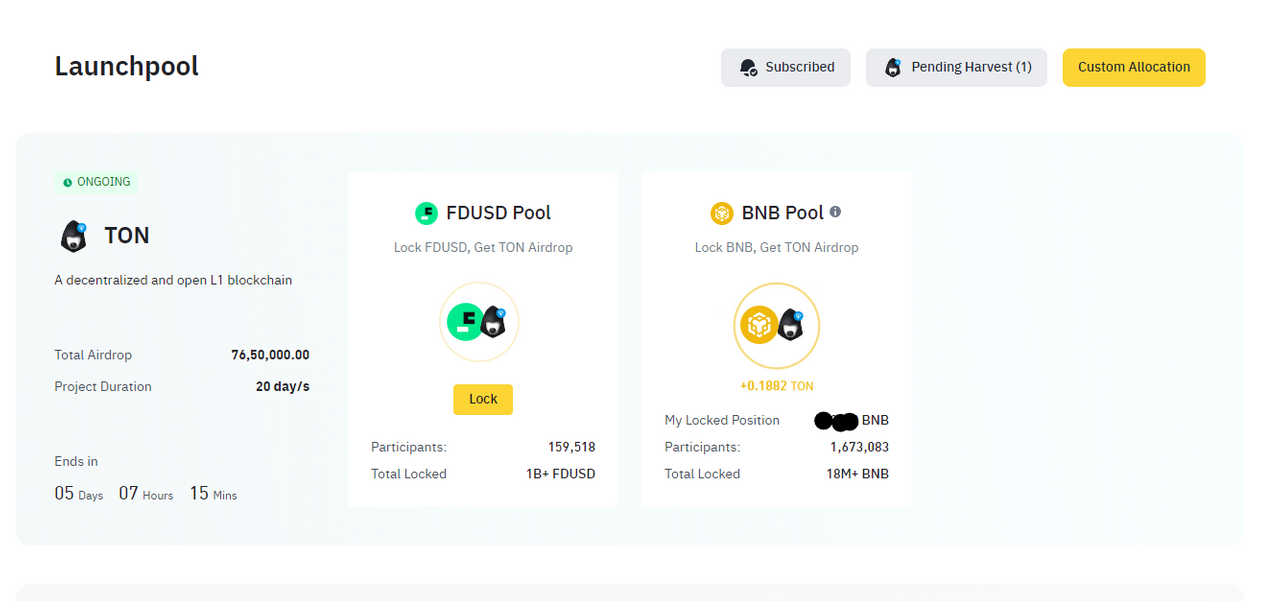This screenshot has height=601, width=1280.
Task: Click the 05 Days countdown value
Action: point(78,493)
